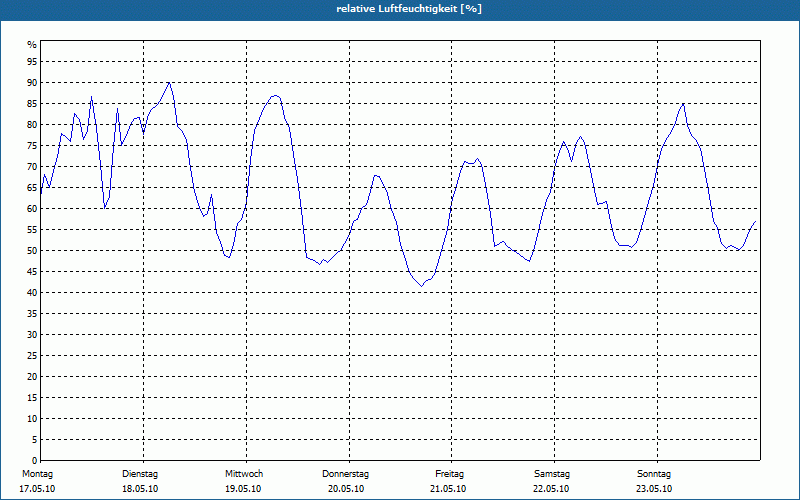This screenshot has height=500, width=800.
Task: Click the date label 17.05.10
Action: (37, 489)
